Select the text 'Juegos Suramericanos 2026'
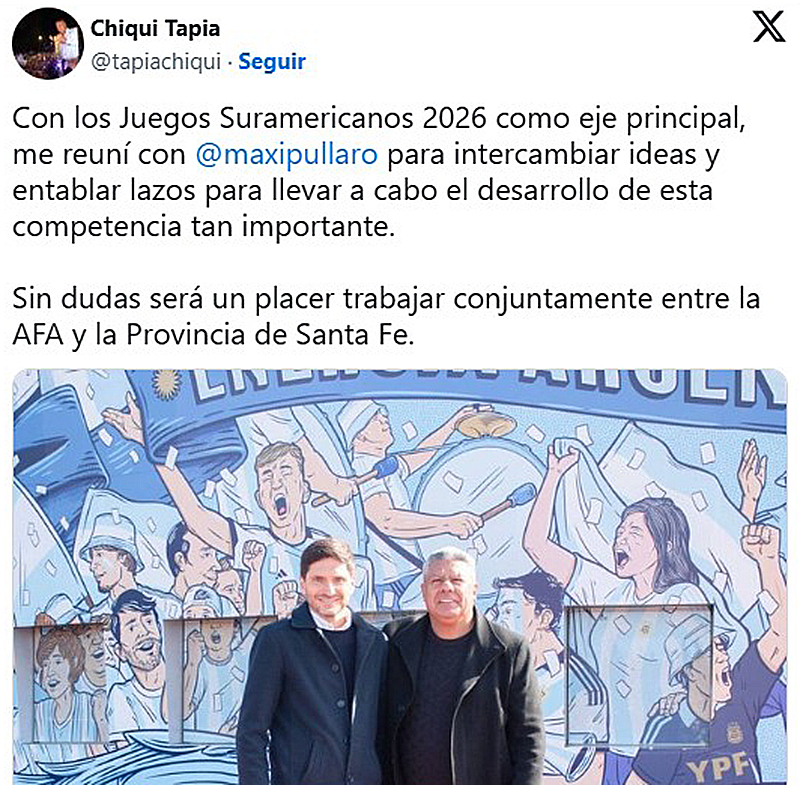The width and height of the screenshot is (800, 785). click(x=303, y=119)
